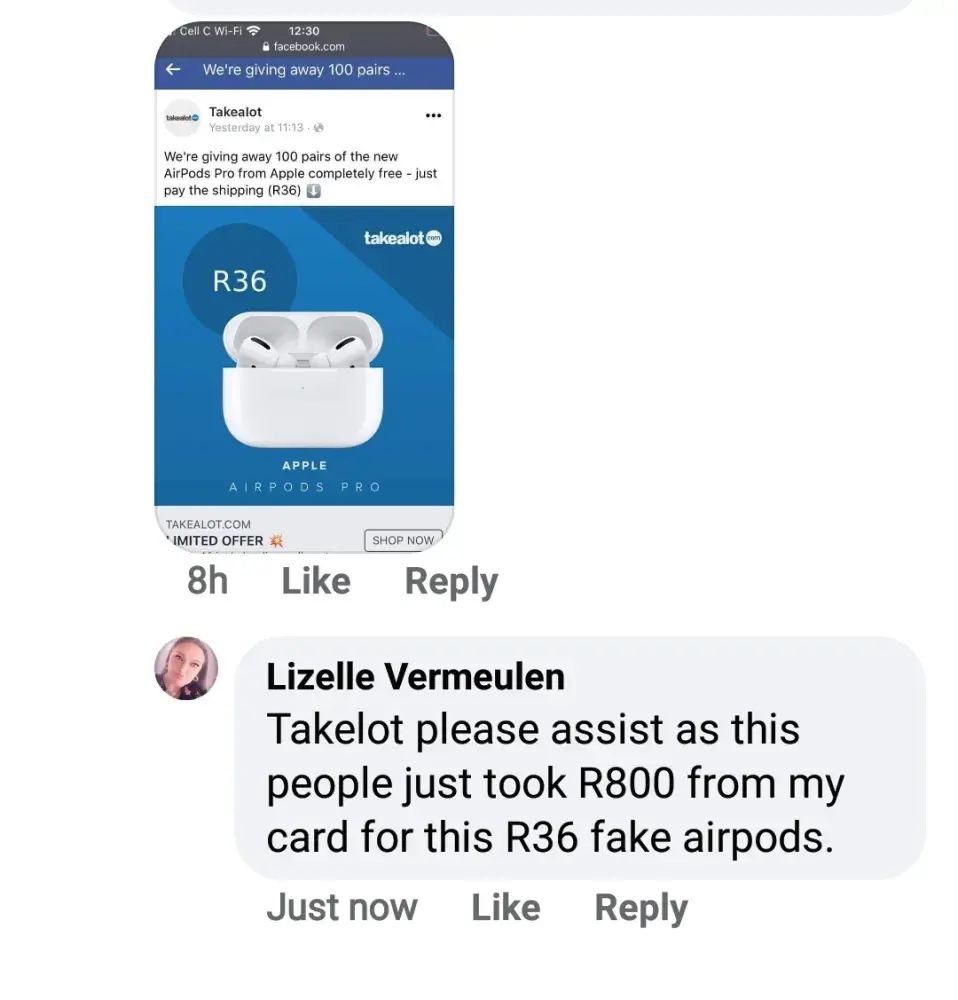Click the Just now timestamp
The height and width of the screenshot is (1000, 958).
342,908
